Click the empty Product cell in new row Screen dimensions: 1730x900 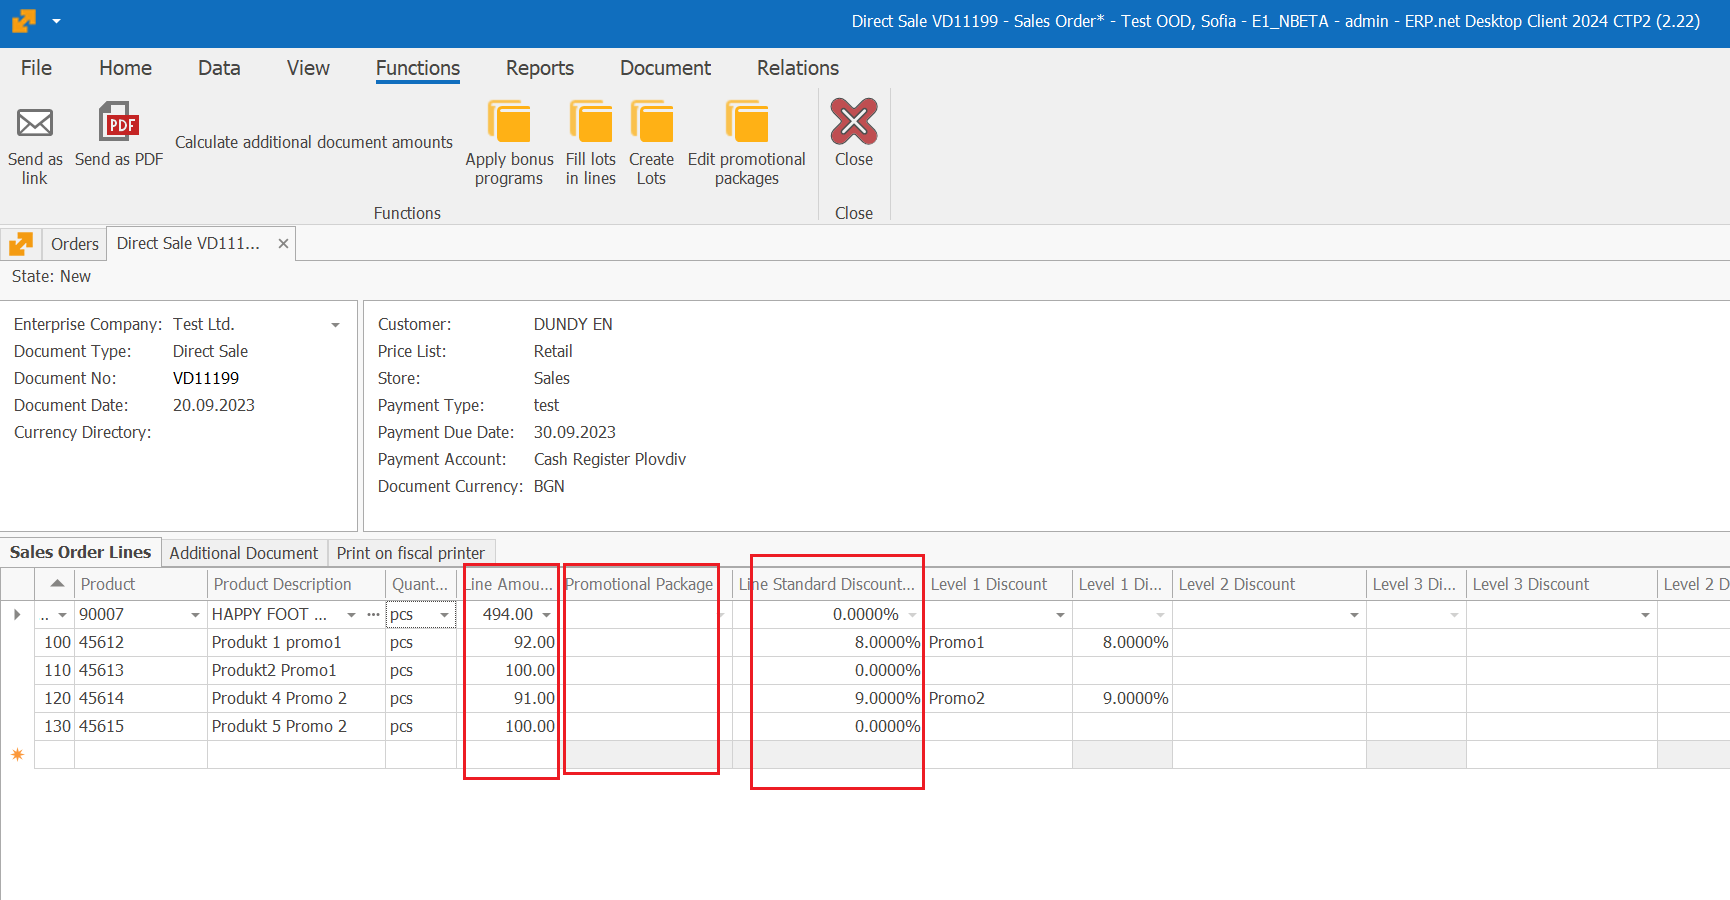(141, 755)
